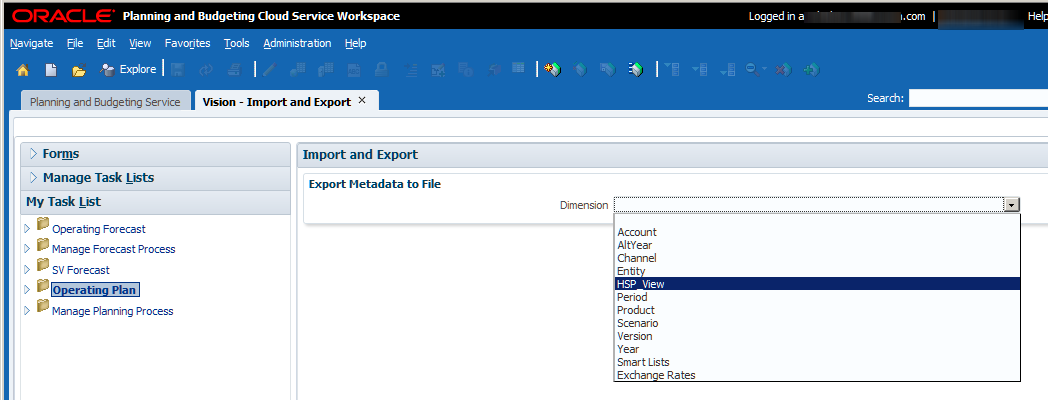The width and height of the screenshot is (1048, 400).
Task: Choose Period from the Dimension list
Action: (817, 297)
